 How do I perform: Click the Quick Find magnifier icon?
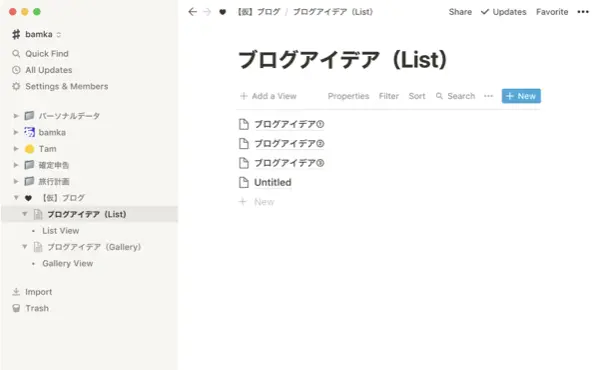click(x=16, y=54)
